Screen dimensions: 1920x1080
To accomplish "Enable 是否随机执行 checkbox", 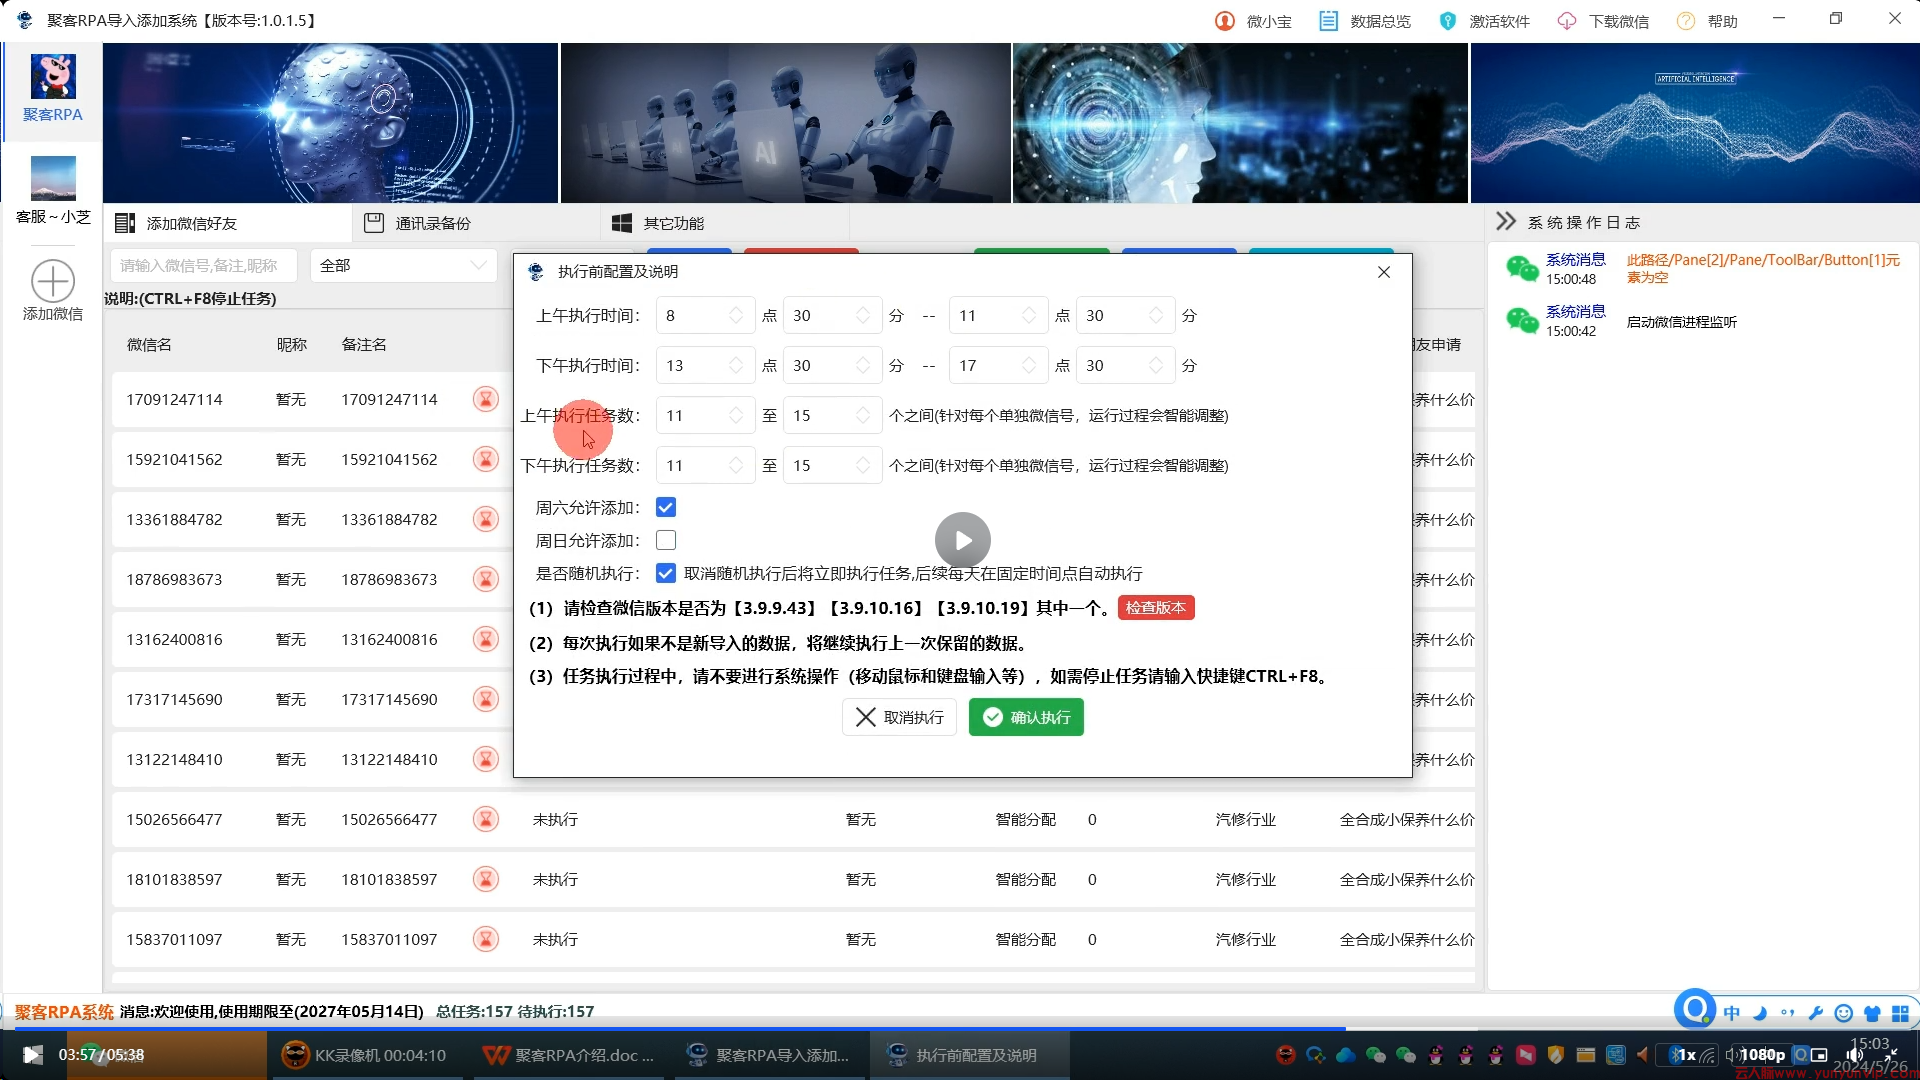I will (x=666, y=572).
